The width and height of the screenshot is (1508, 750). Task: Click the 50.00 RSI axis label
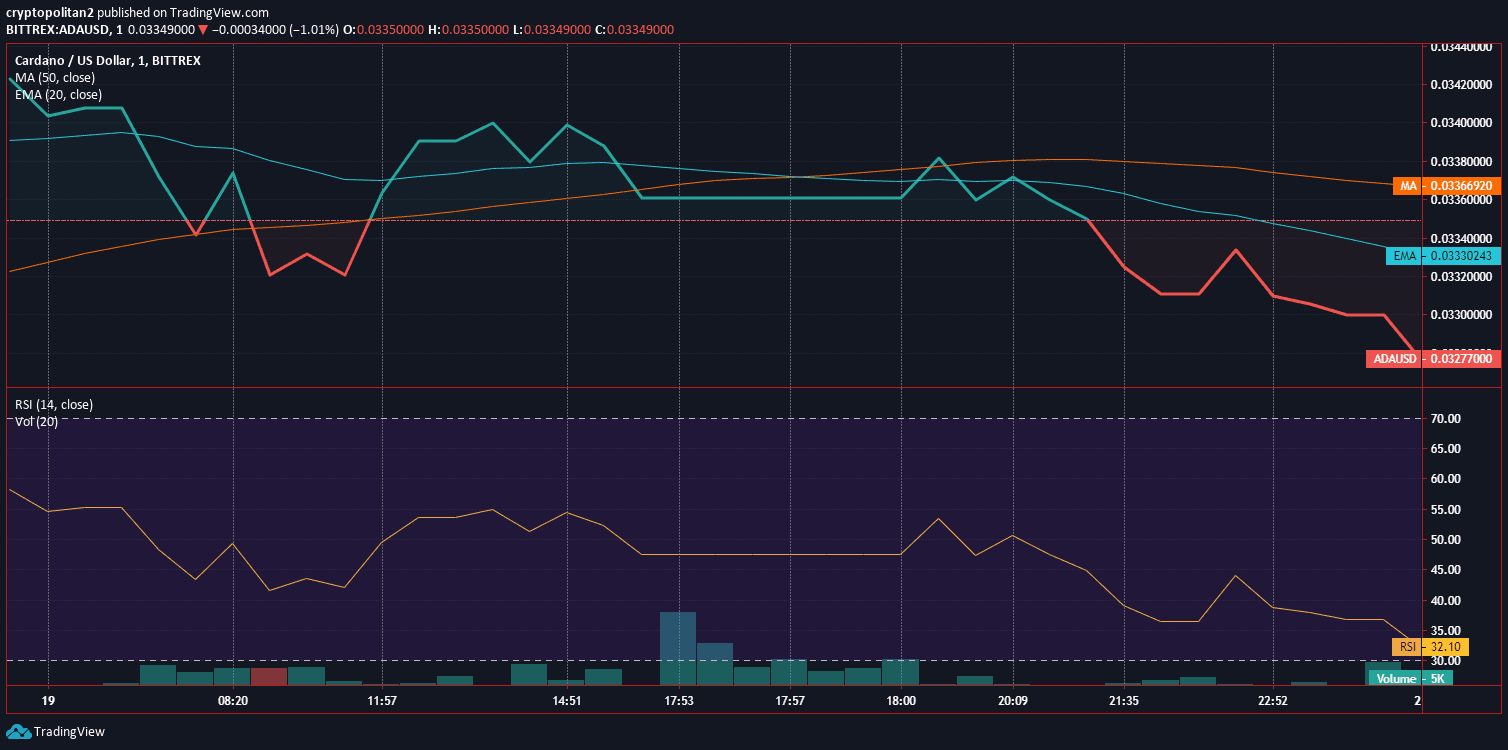pyautogui.click(x=1446, y=540)
